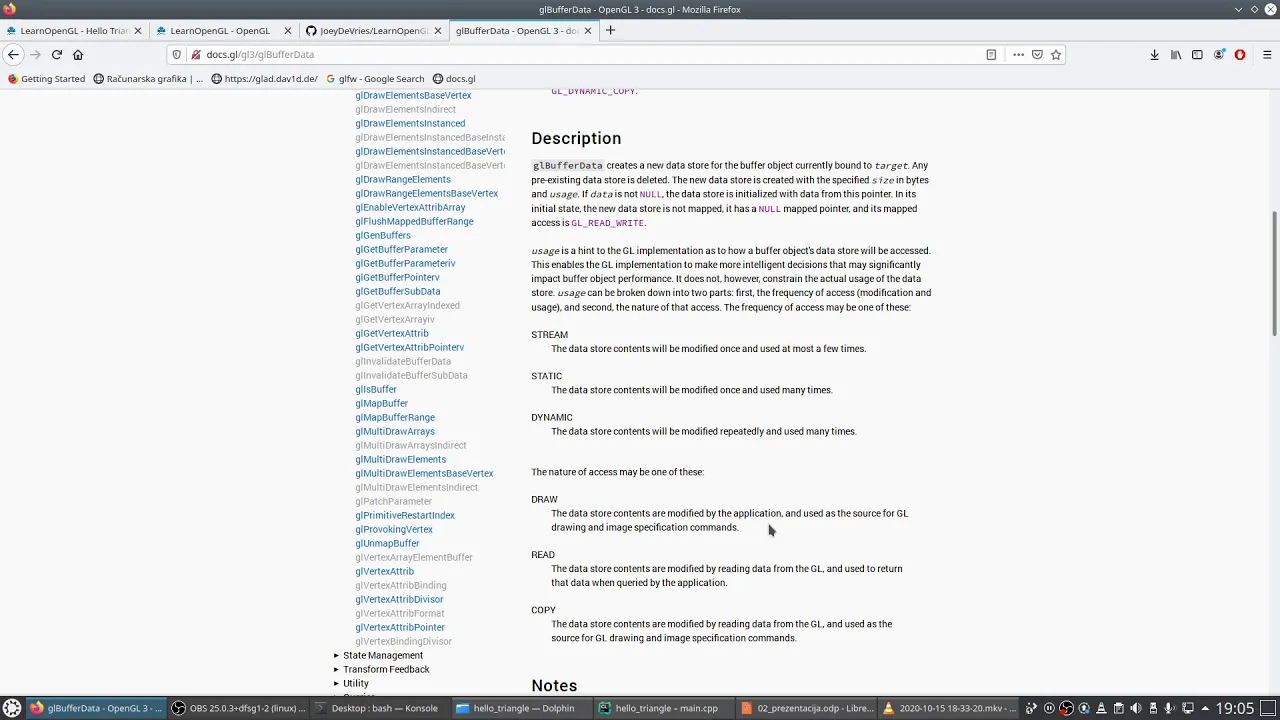Open glDrawElementsBaseVertex link
Screen dimensions: 1280x720
tap(413, 96)
